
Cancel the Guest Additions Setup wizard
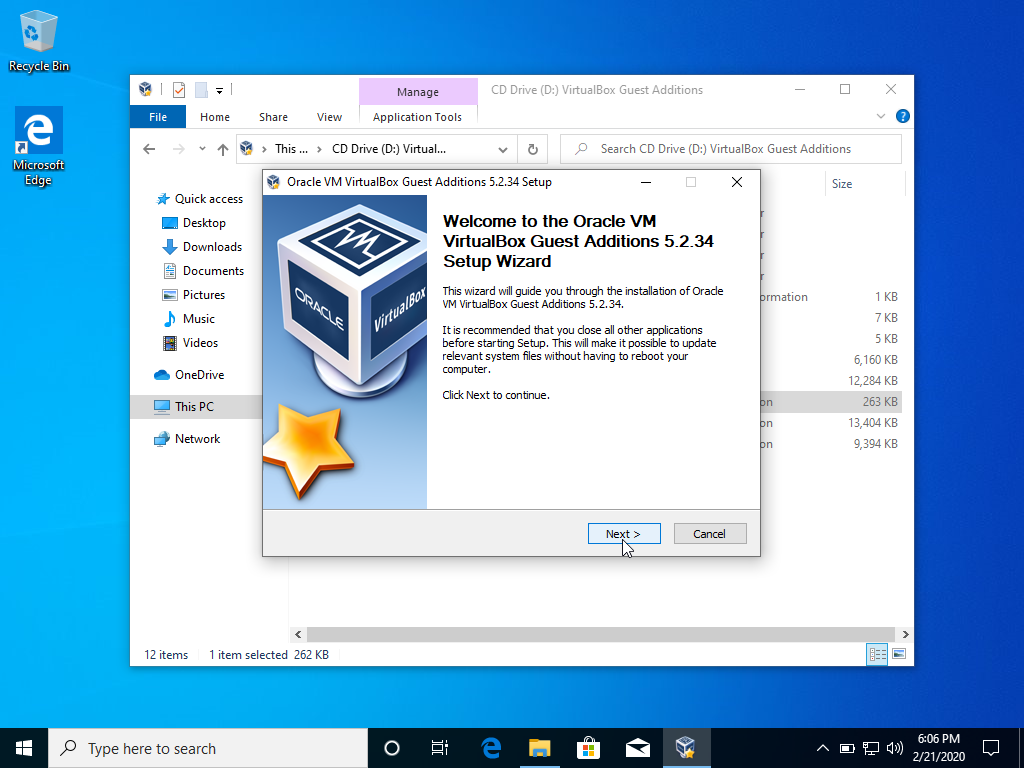(x=710, y=534)
